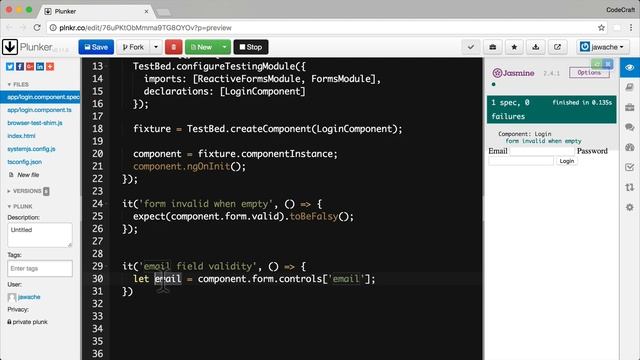Open the Fork dropdown arrow

click(156, 47)
